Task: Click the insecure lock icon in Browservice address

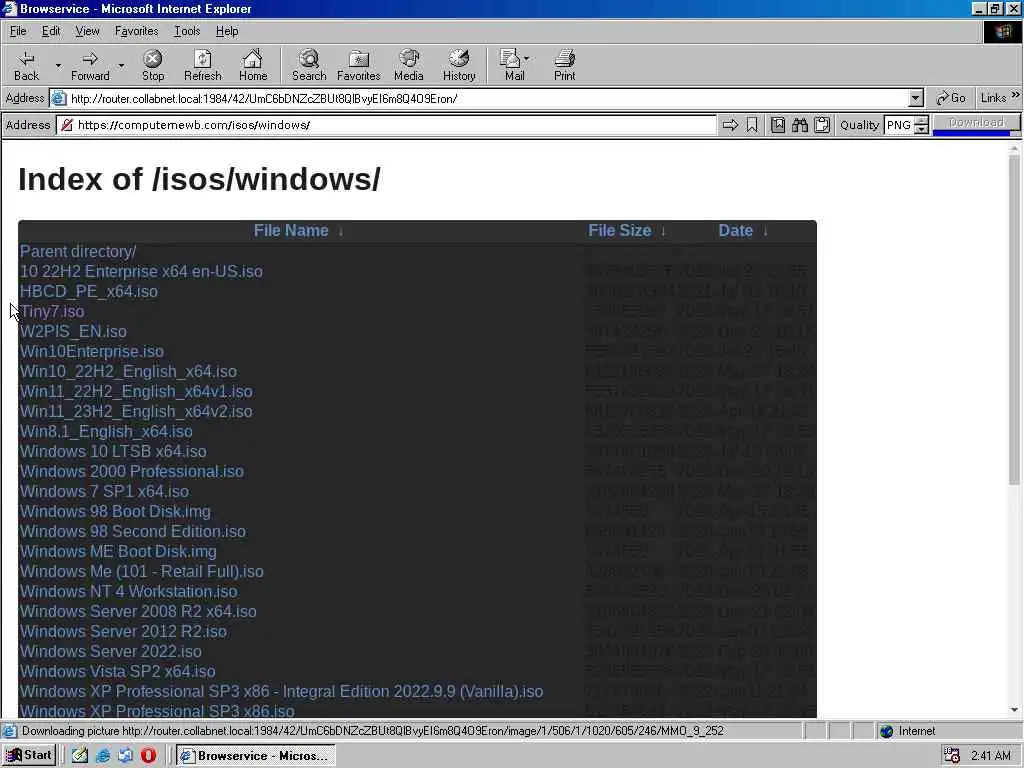Action: [x=67, y=125]
